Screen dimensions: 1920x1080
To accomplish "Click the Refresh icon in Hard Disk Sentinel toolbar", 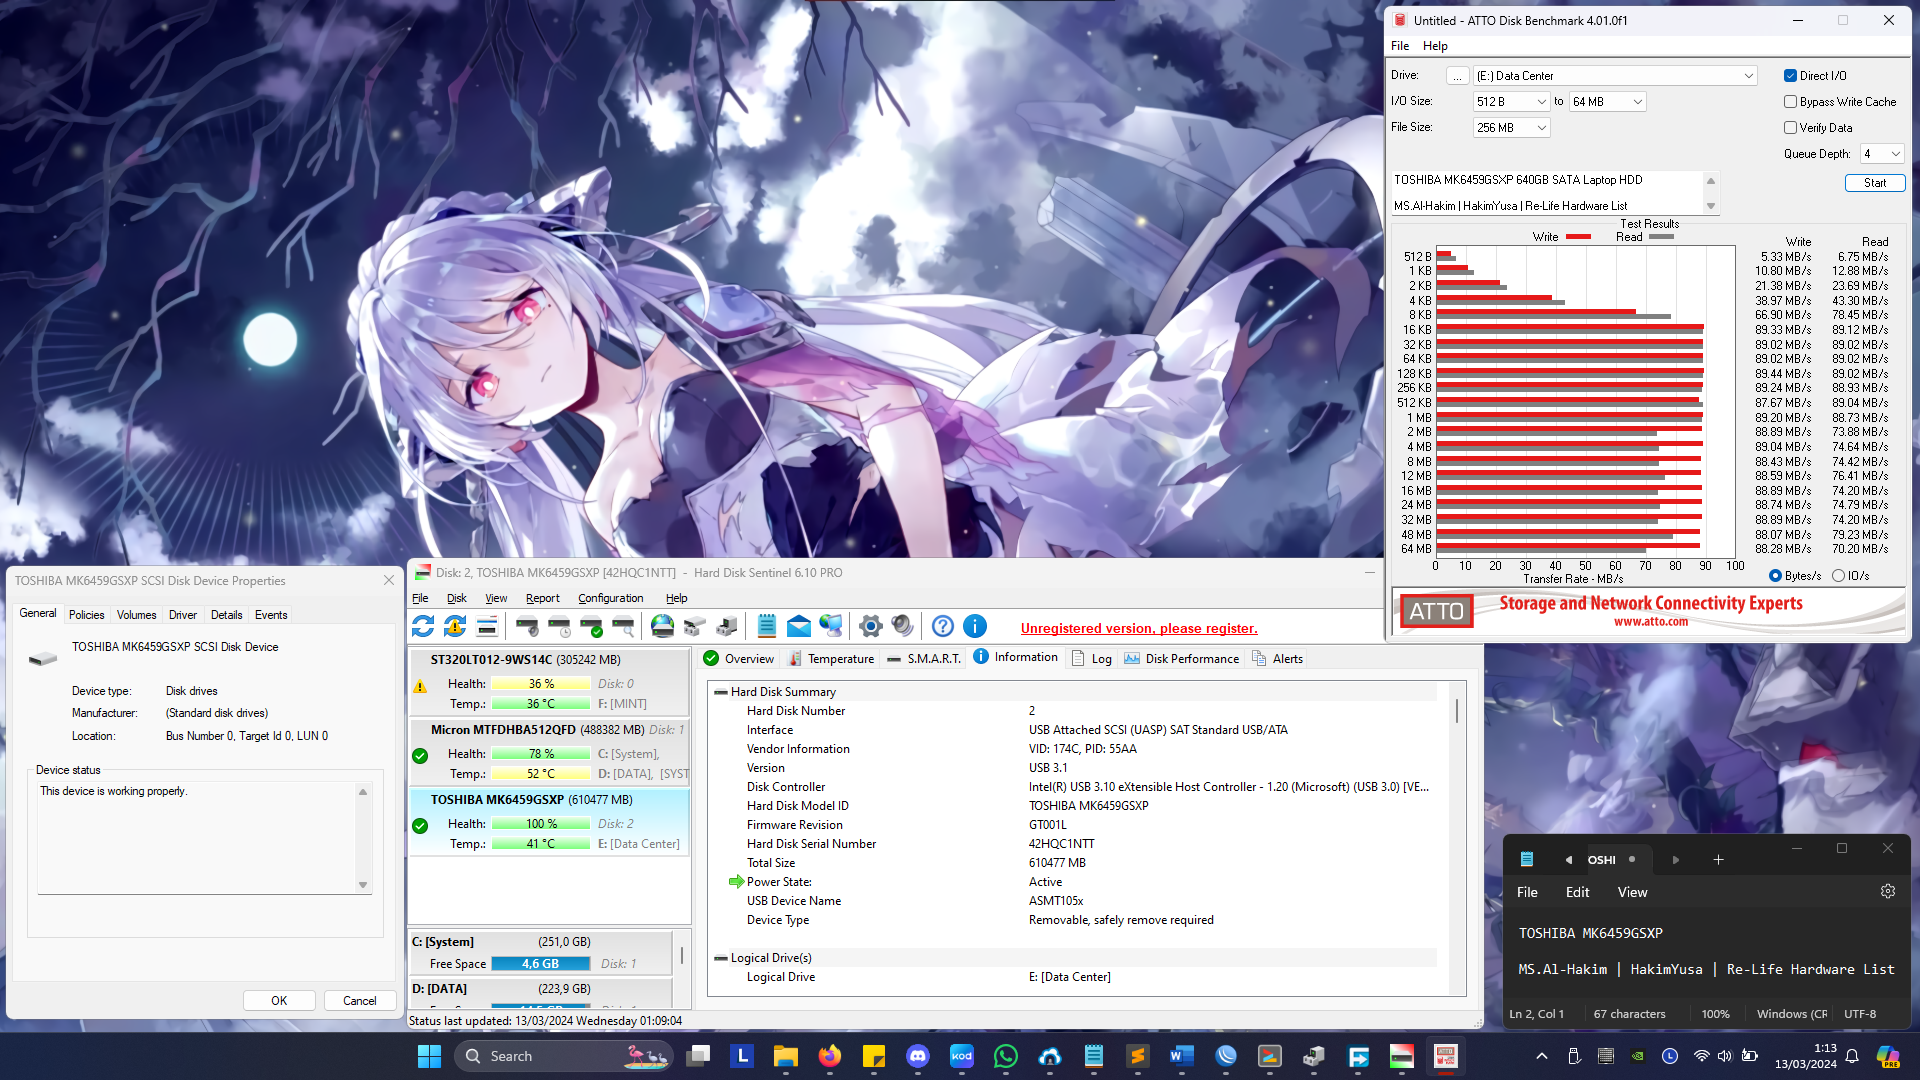I will [423, 627].
